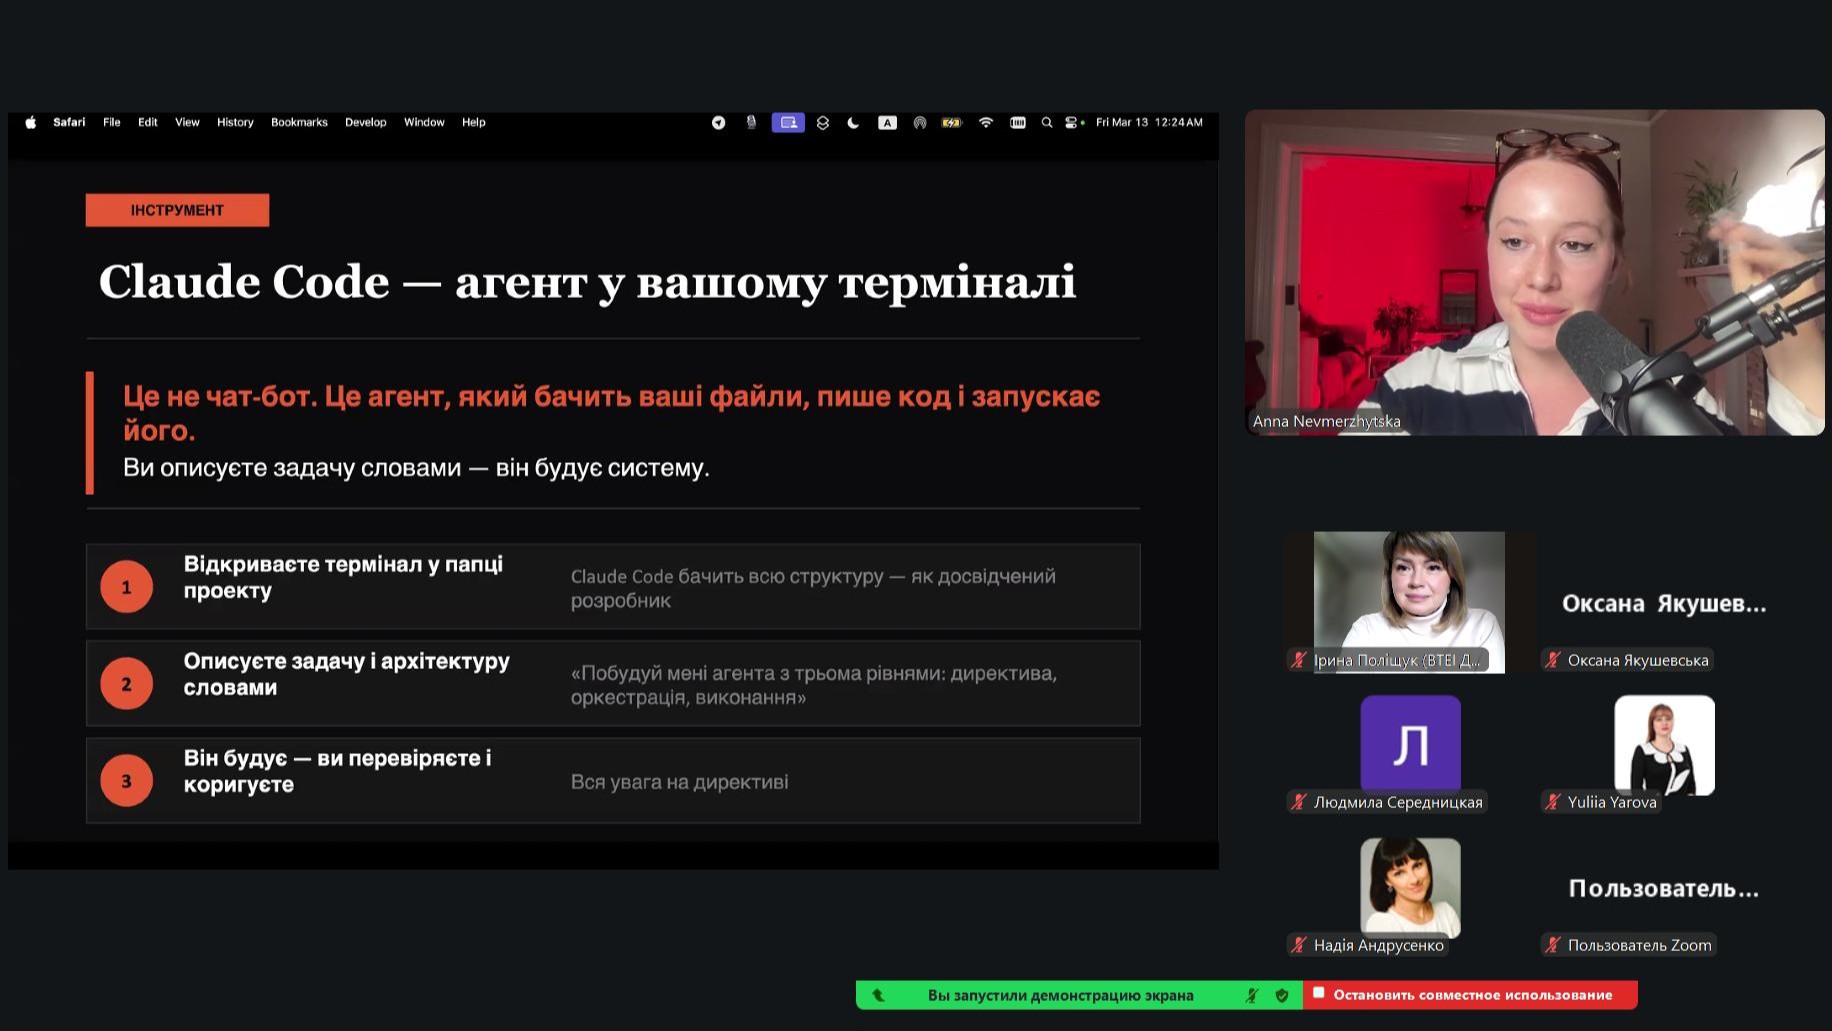Open Spotlight search magnifier
This screenshot has width=1832, height=1031.
coord(1047,123)
